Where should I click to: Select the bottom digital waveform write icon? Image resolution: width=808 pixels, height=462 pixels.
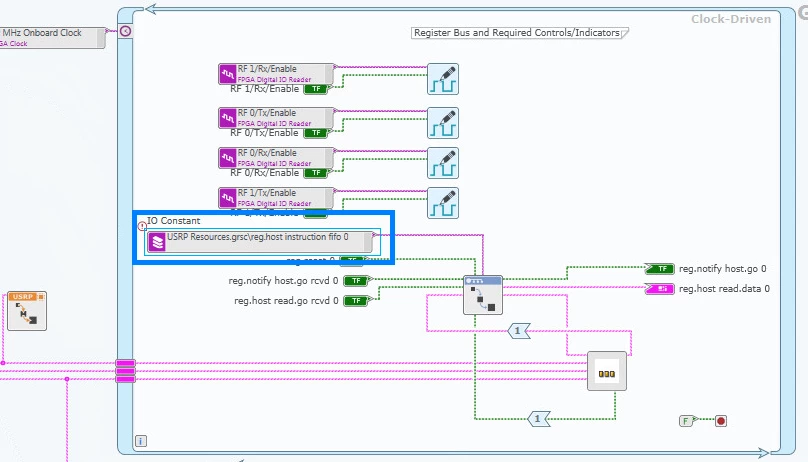[x=442, y=203]
